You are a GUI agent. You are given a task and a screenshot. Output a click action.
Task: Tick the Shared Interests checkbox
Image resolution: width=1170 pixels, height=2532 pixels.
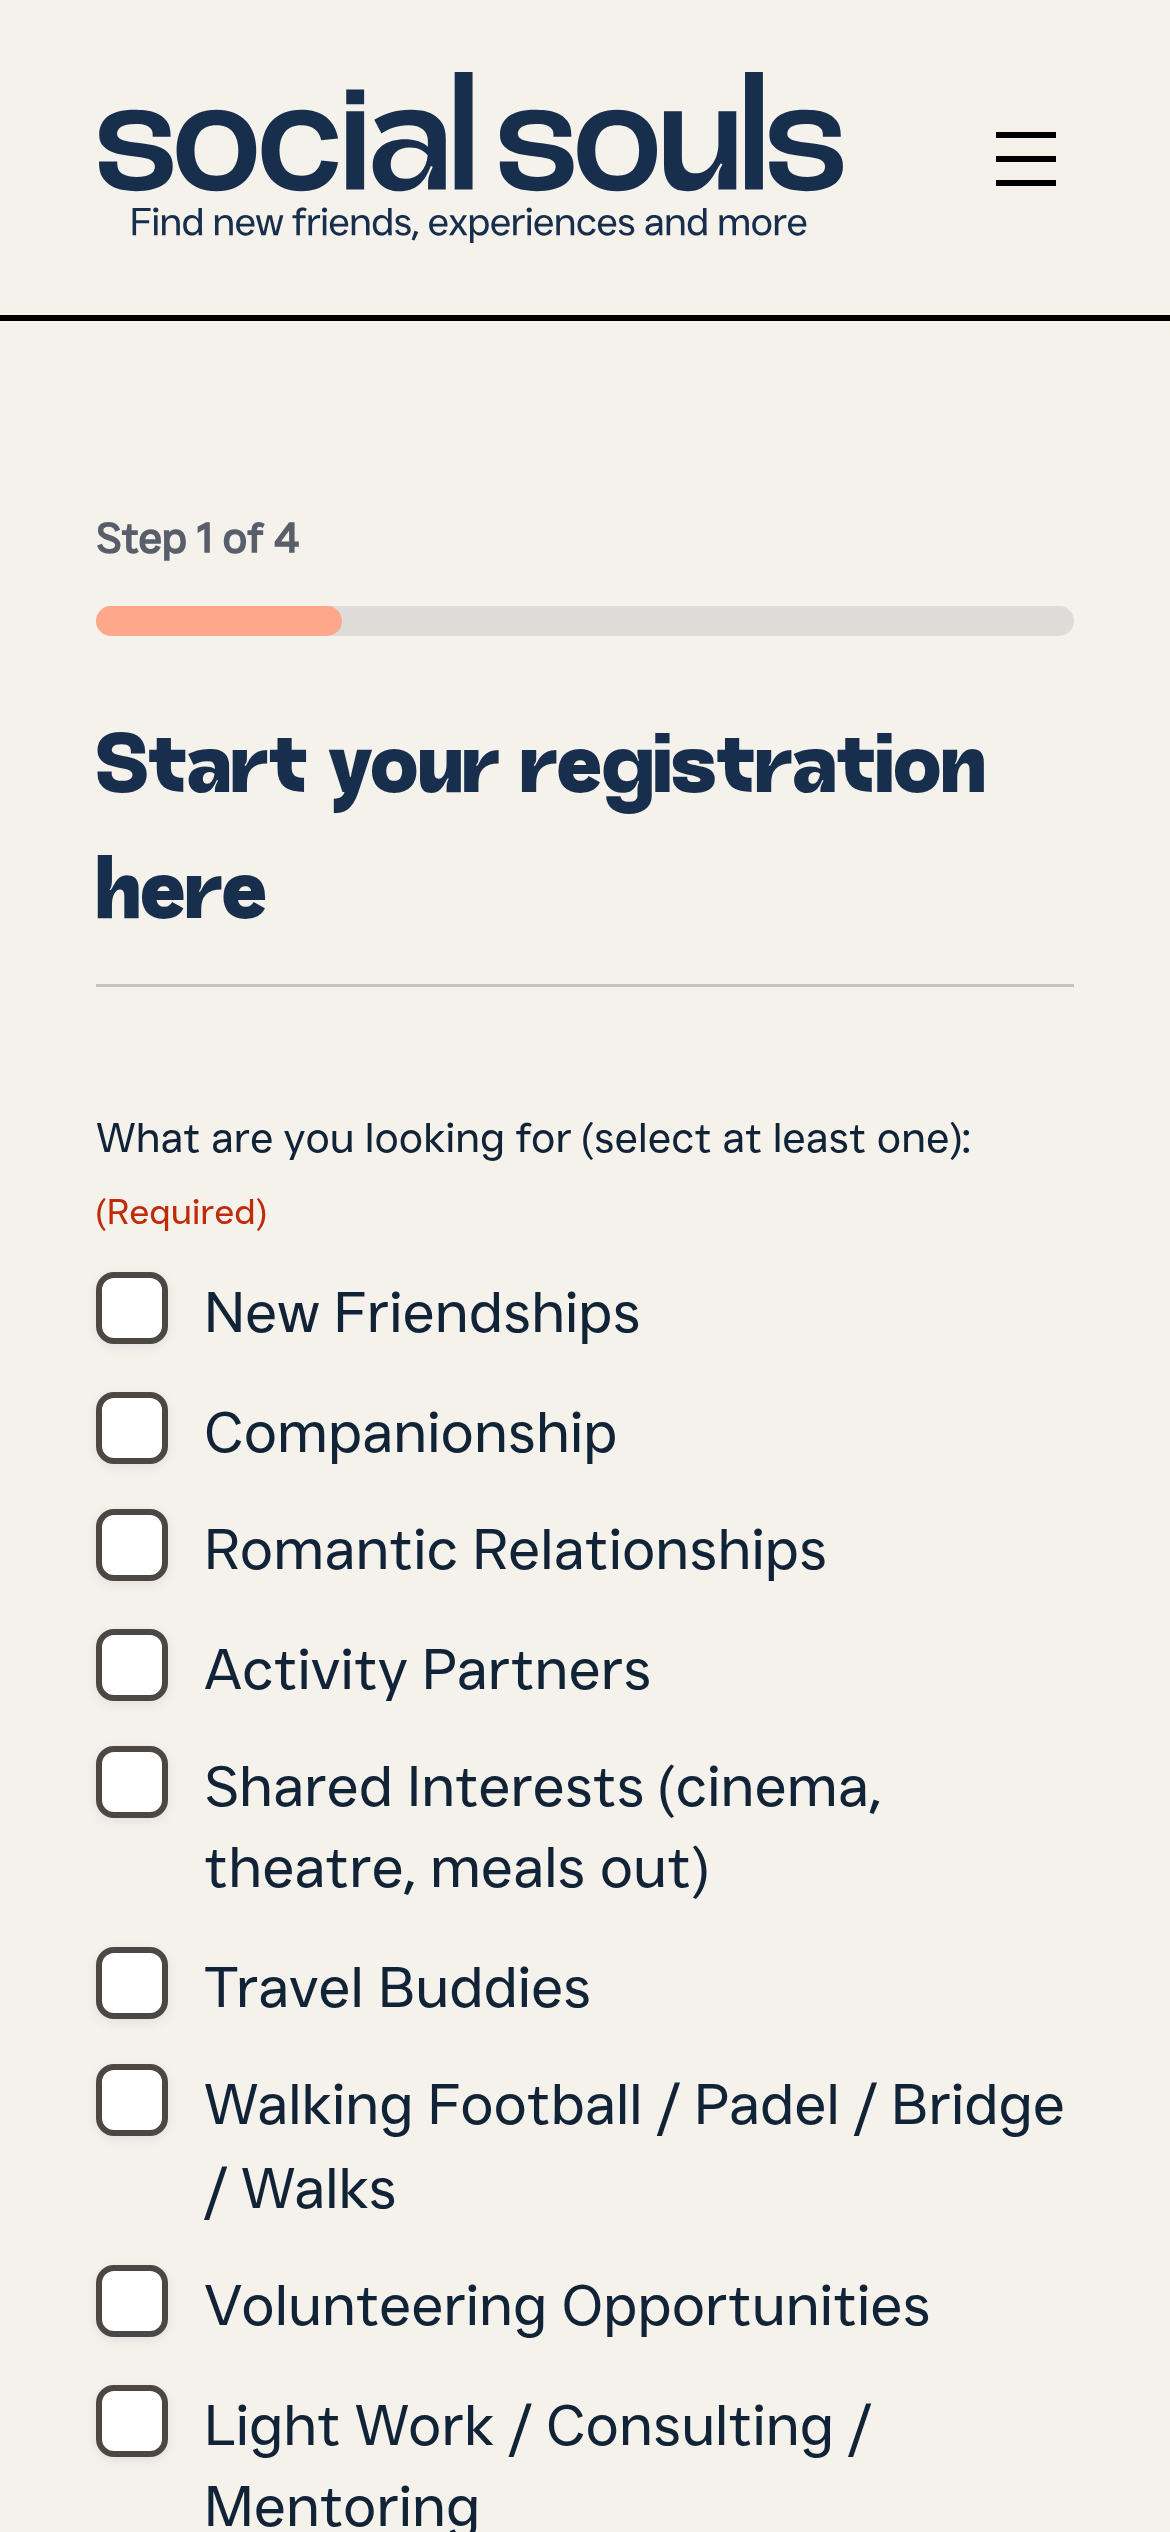coord(132,1782)
